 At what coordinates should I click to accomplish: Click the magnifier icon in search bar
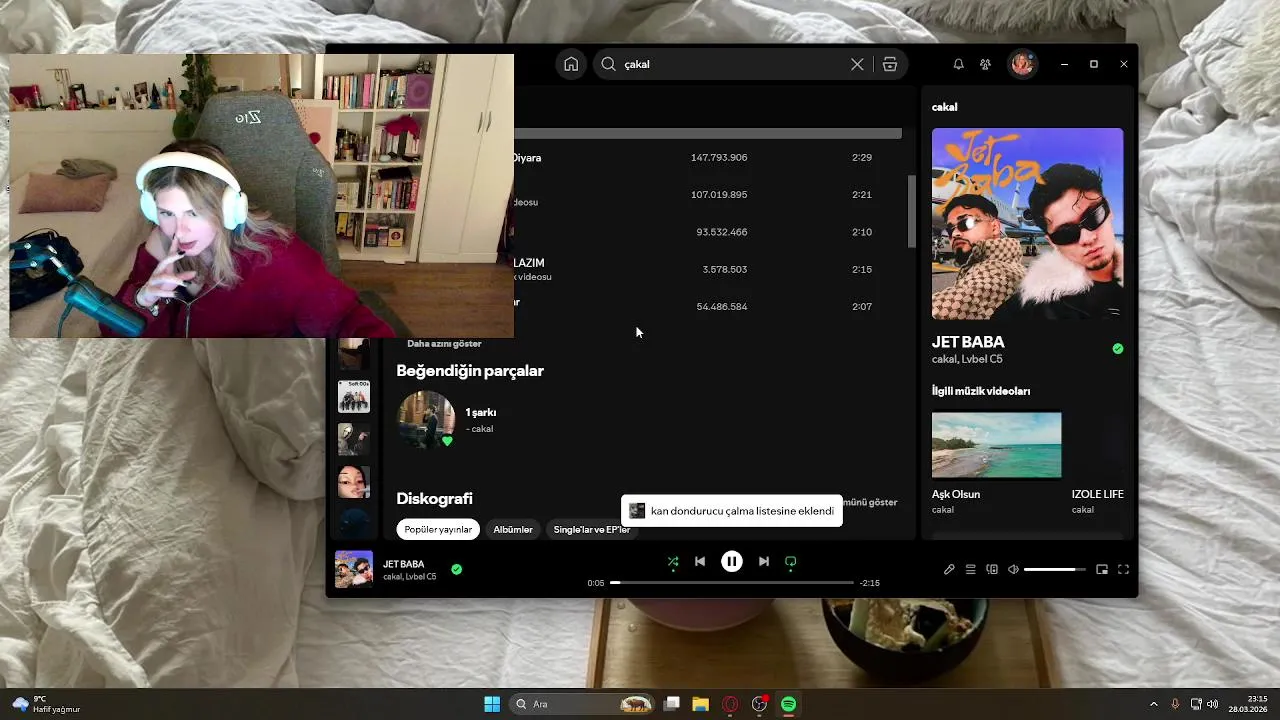tap(608, 64)
